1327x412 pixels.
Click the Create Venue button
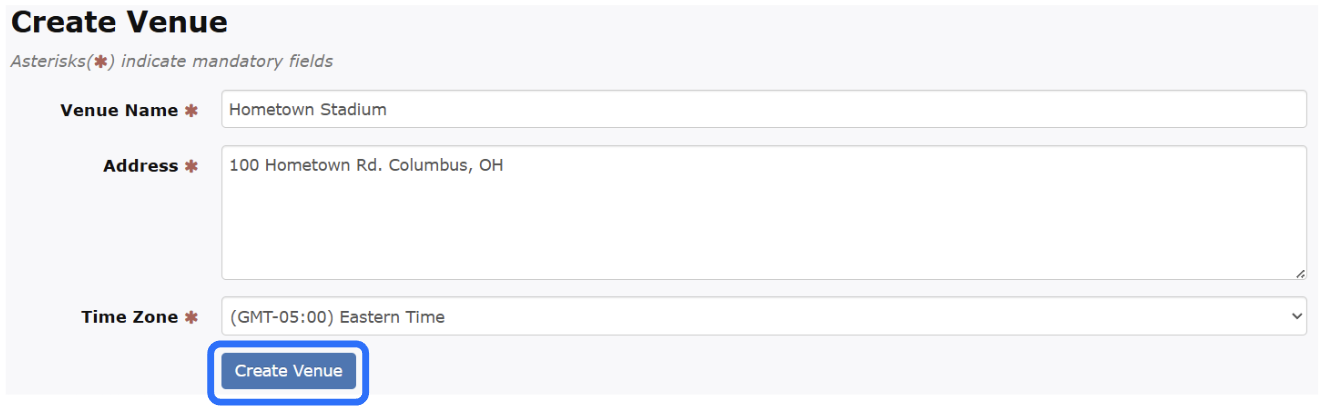tap(288, 371)
